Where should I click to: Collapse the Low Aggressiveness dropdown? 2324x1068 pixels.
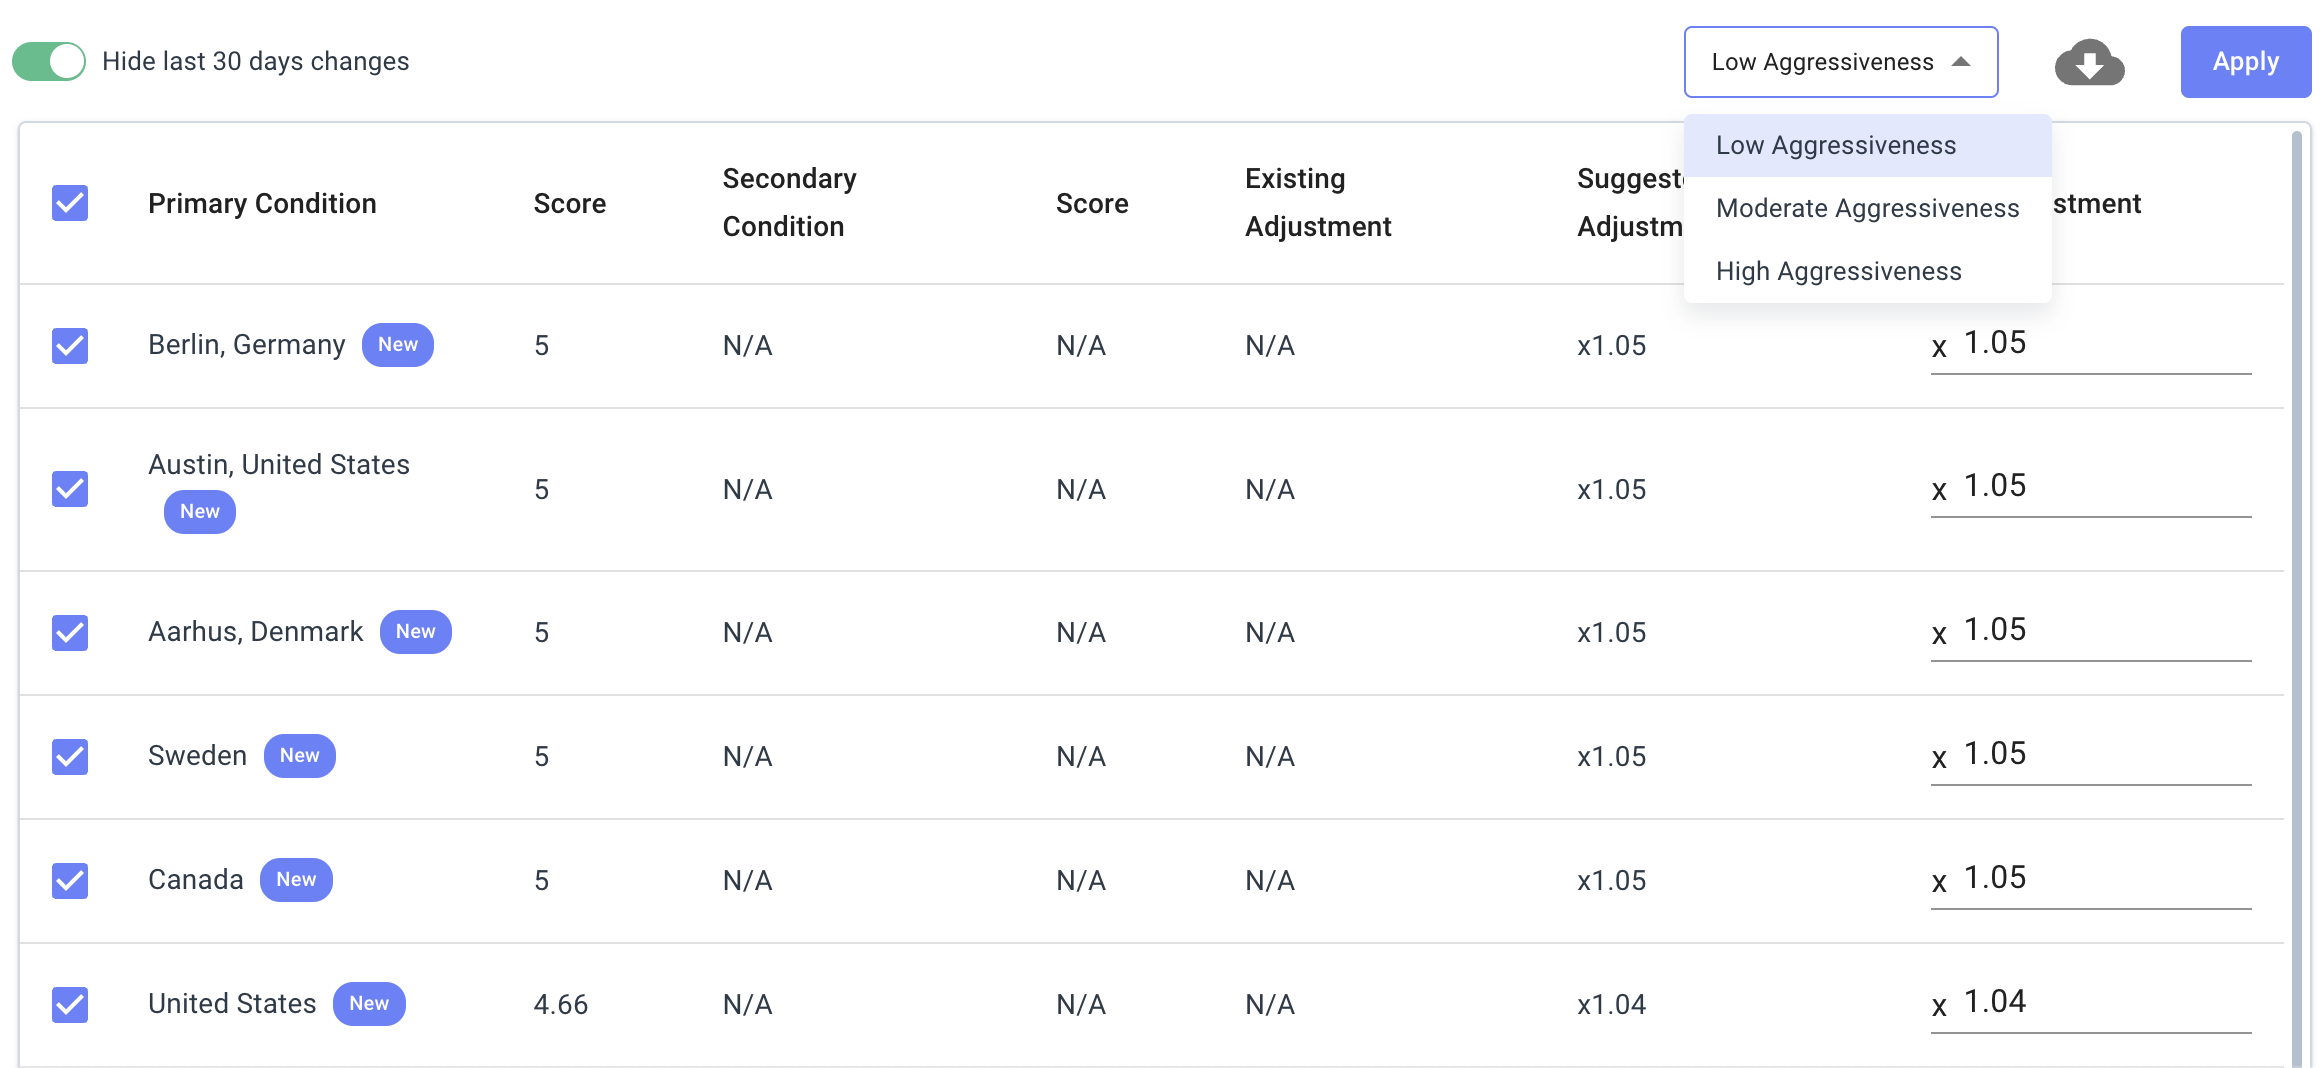pos(1841,62)
